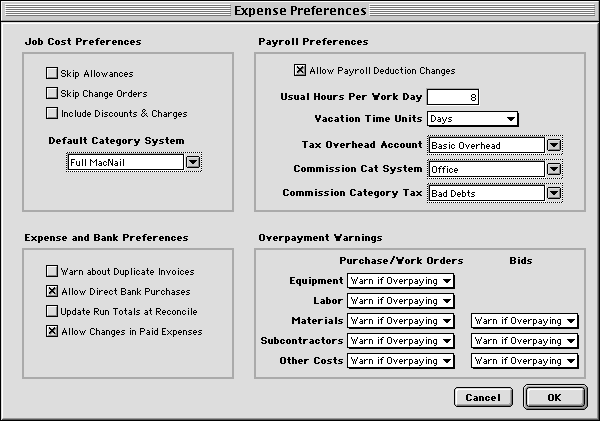Viewport: 600px width, 421px height.
Task: Expand Commission Category Tax arrow button
Action: [x=554, y=193]
